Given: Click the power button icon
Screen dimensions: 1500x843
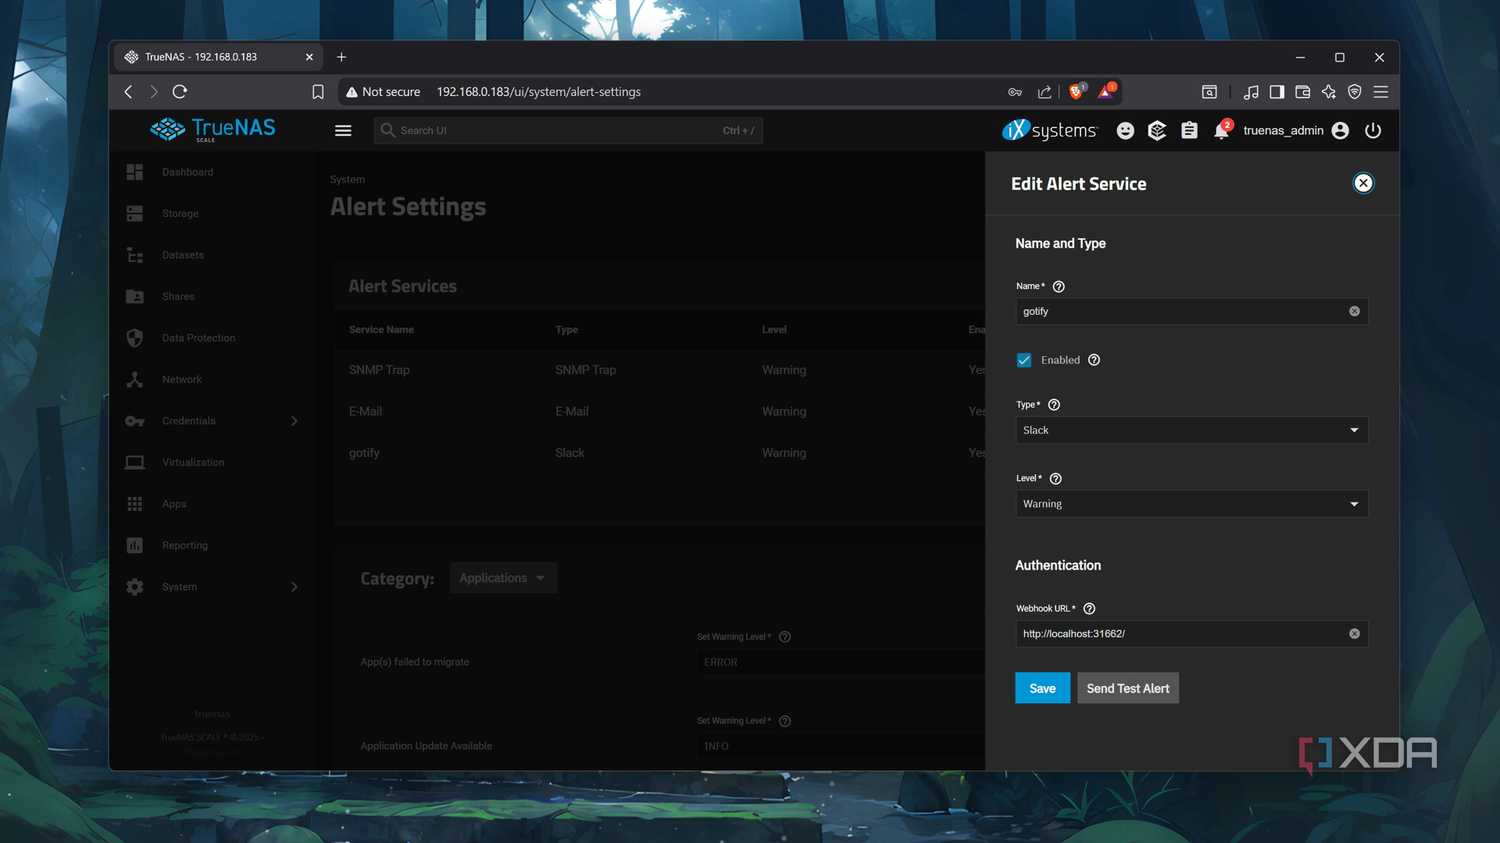Looking at the screenshot, I should 1373,131.
